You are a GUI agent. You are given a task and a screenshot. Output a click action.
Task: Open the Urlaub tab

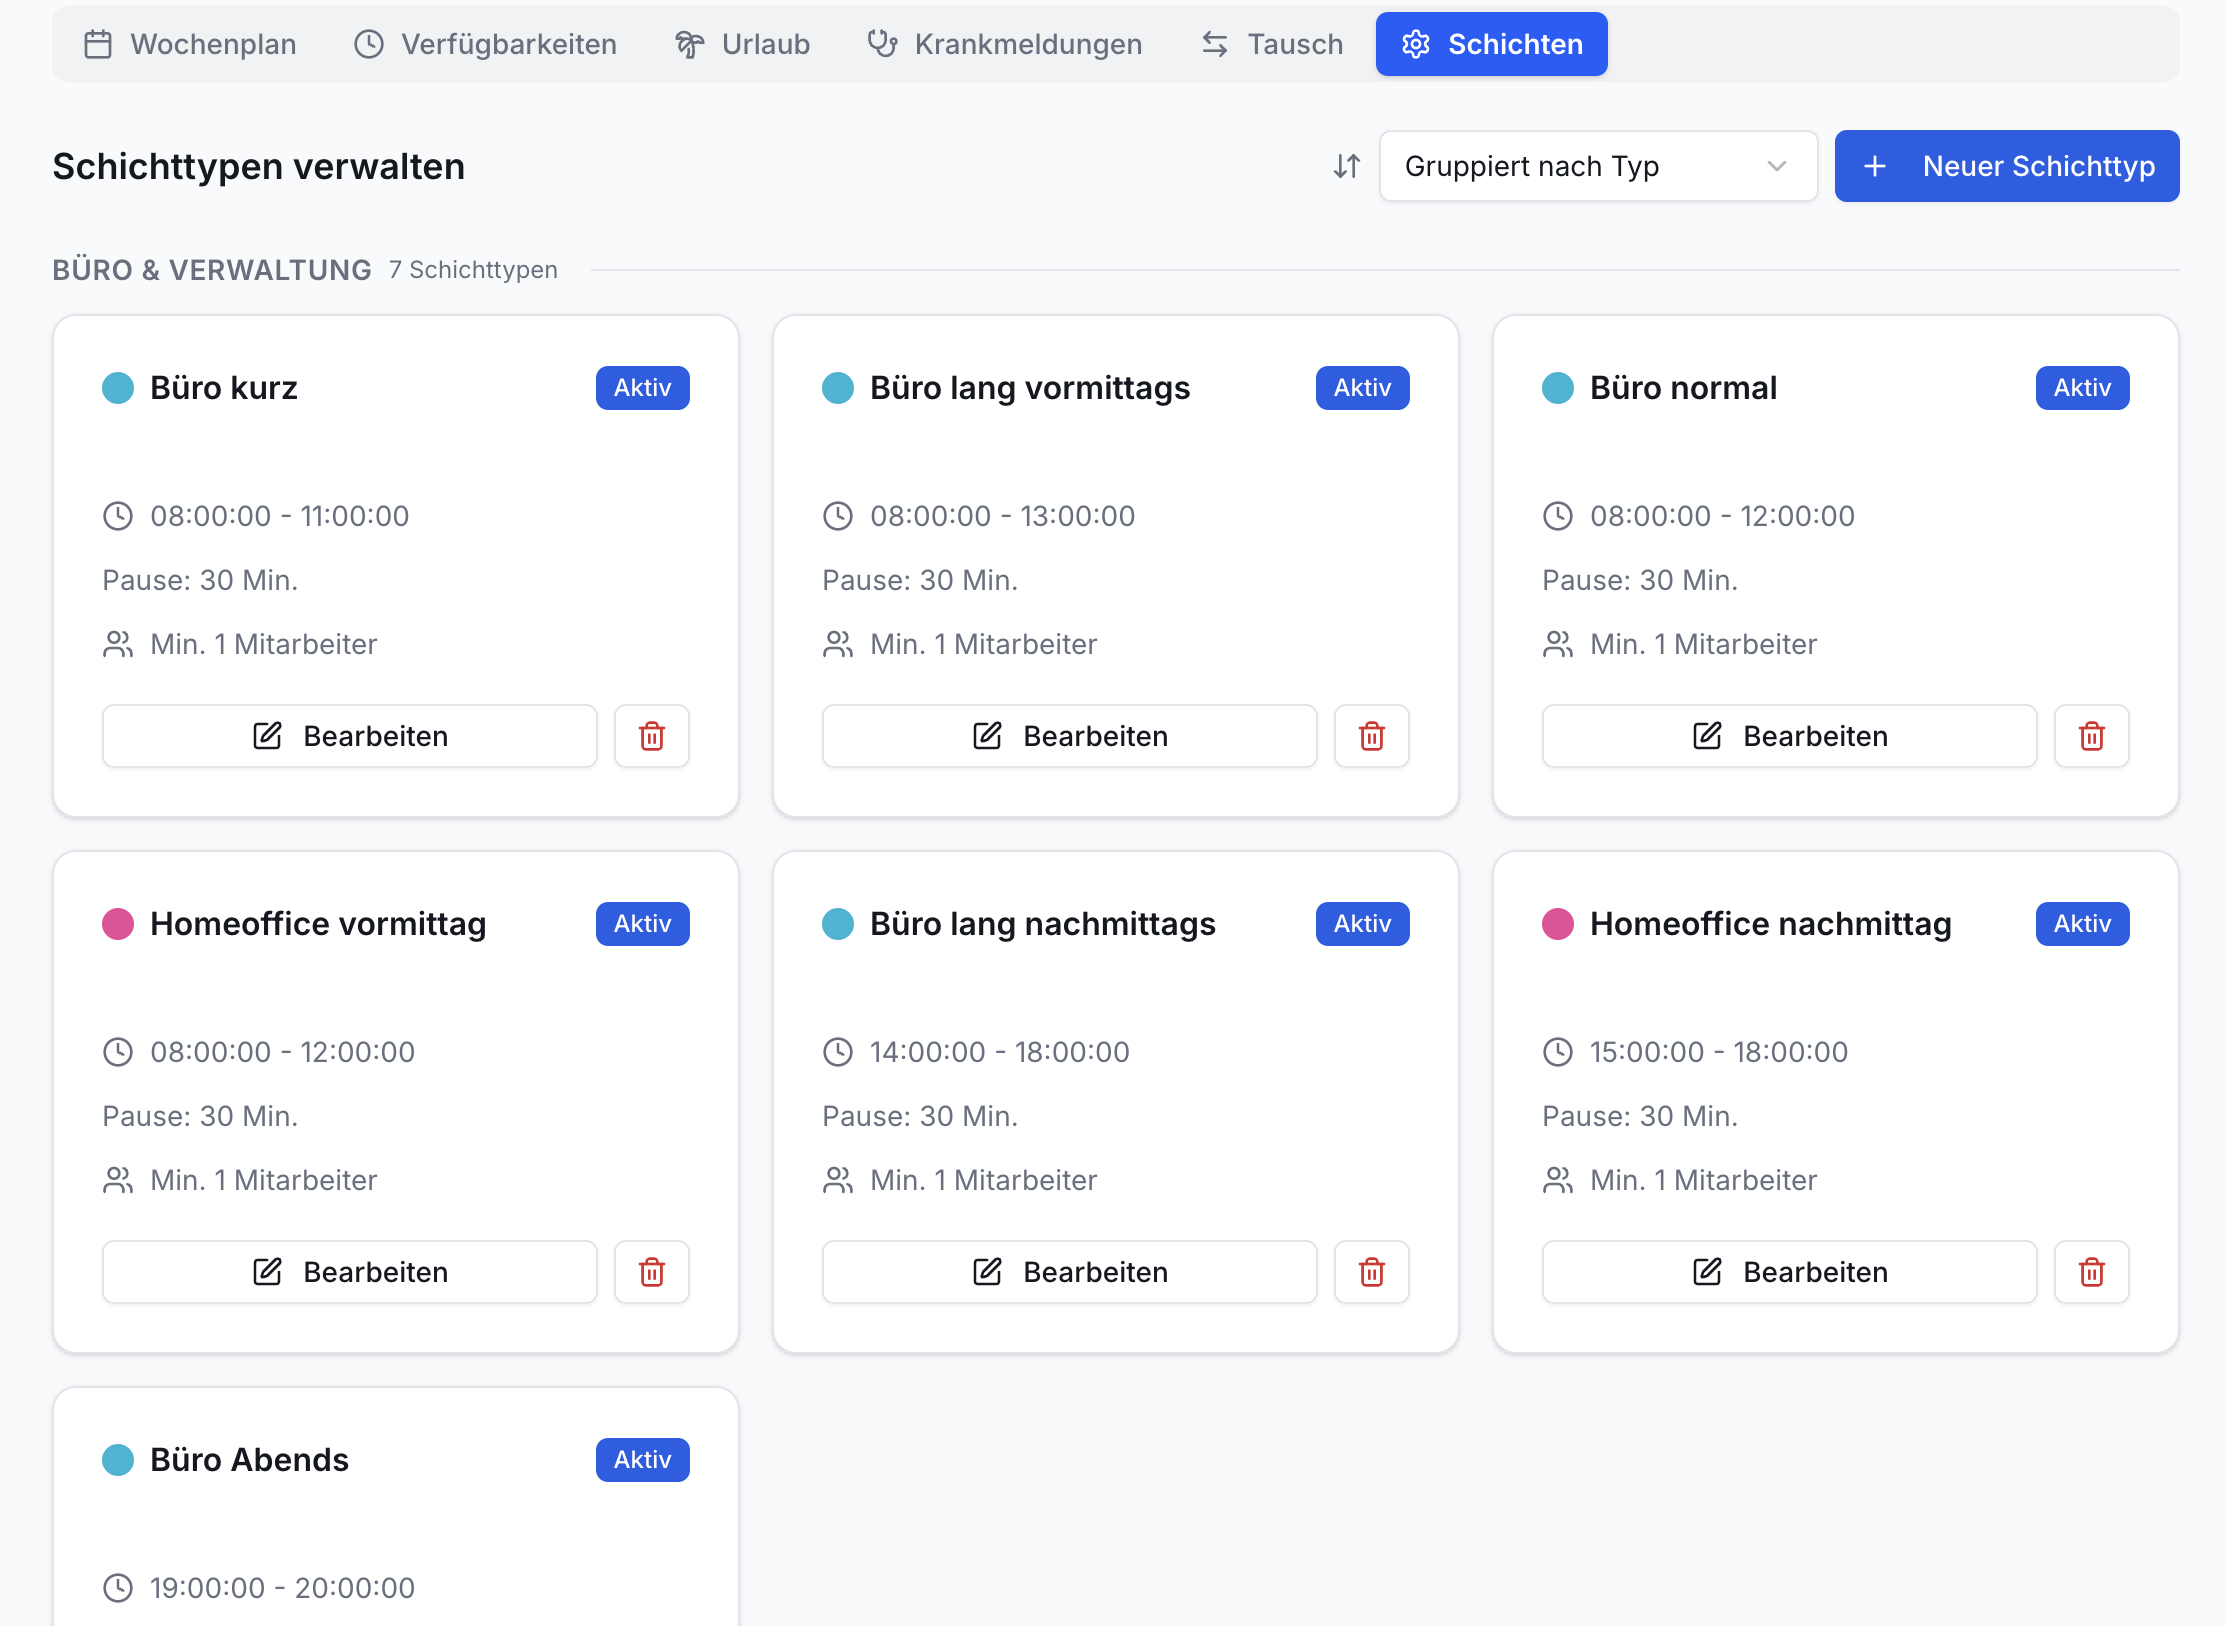pos(742,44)
